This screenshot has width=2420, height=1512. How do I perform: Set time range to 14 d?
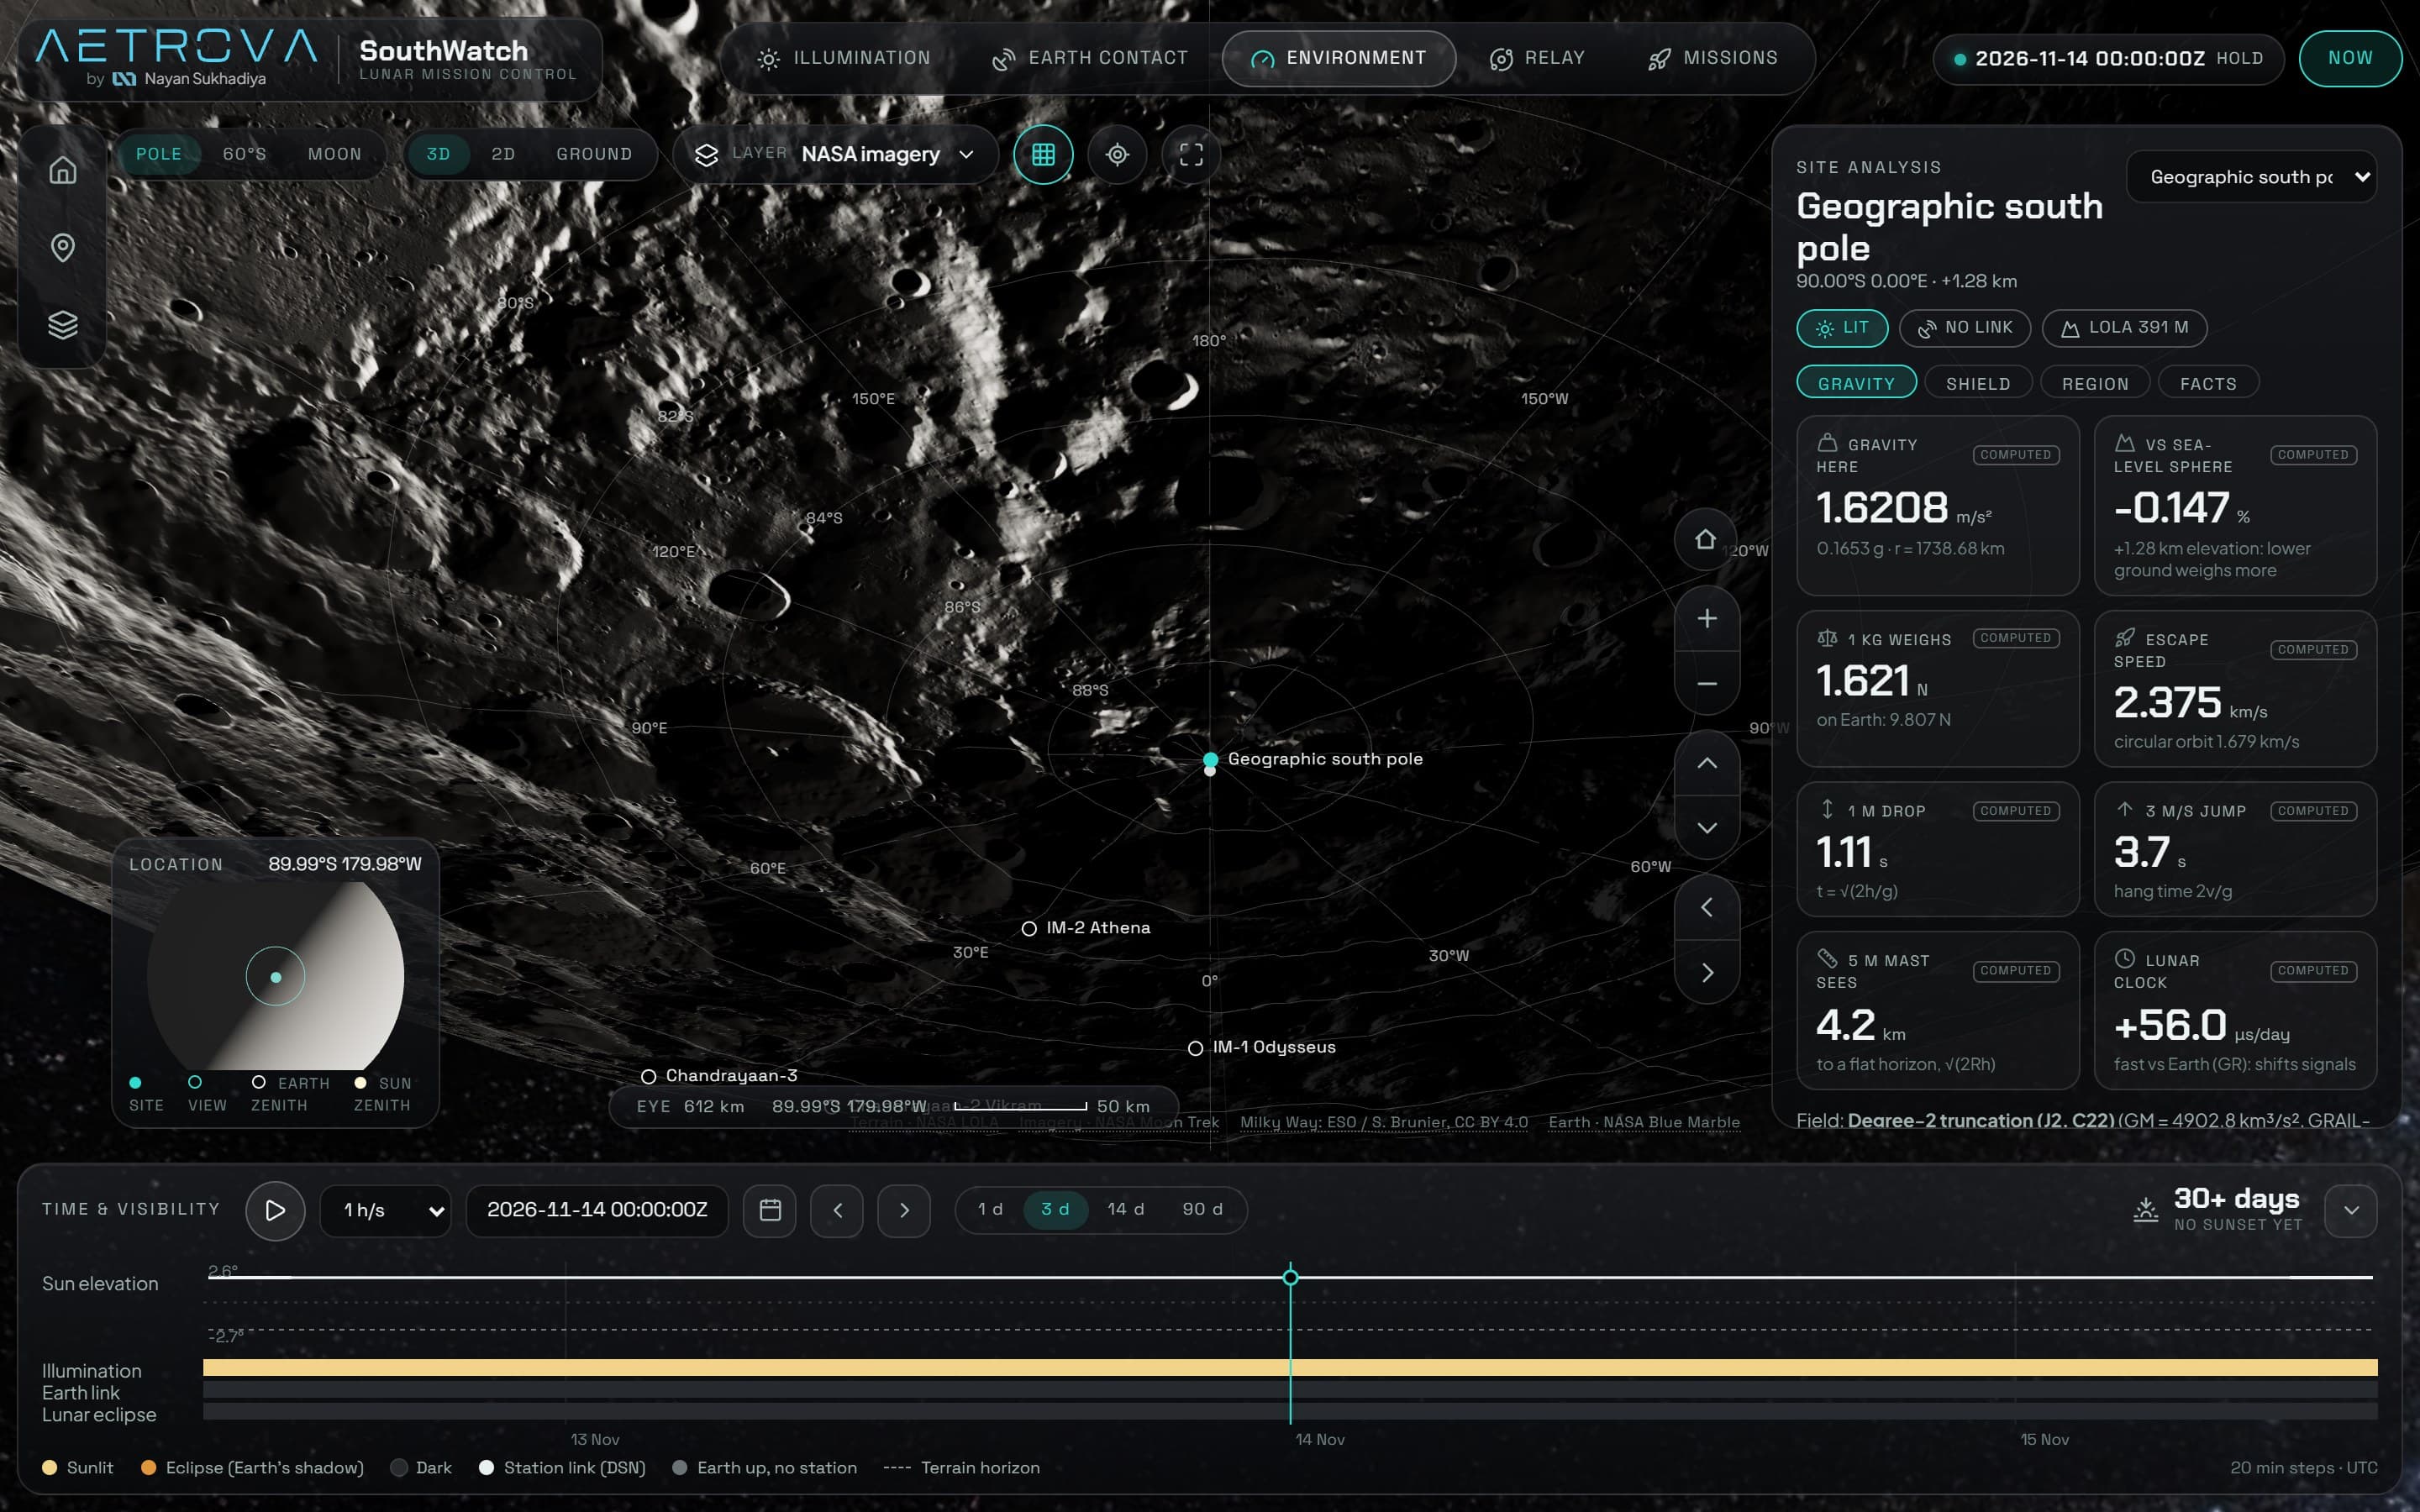(x=1125, y=1209)
